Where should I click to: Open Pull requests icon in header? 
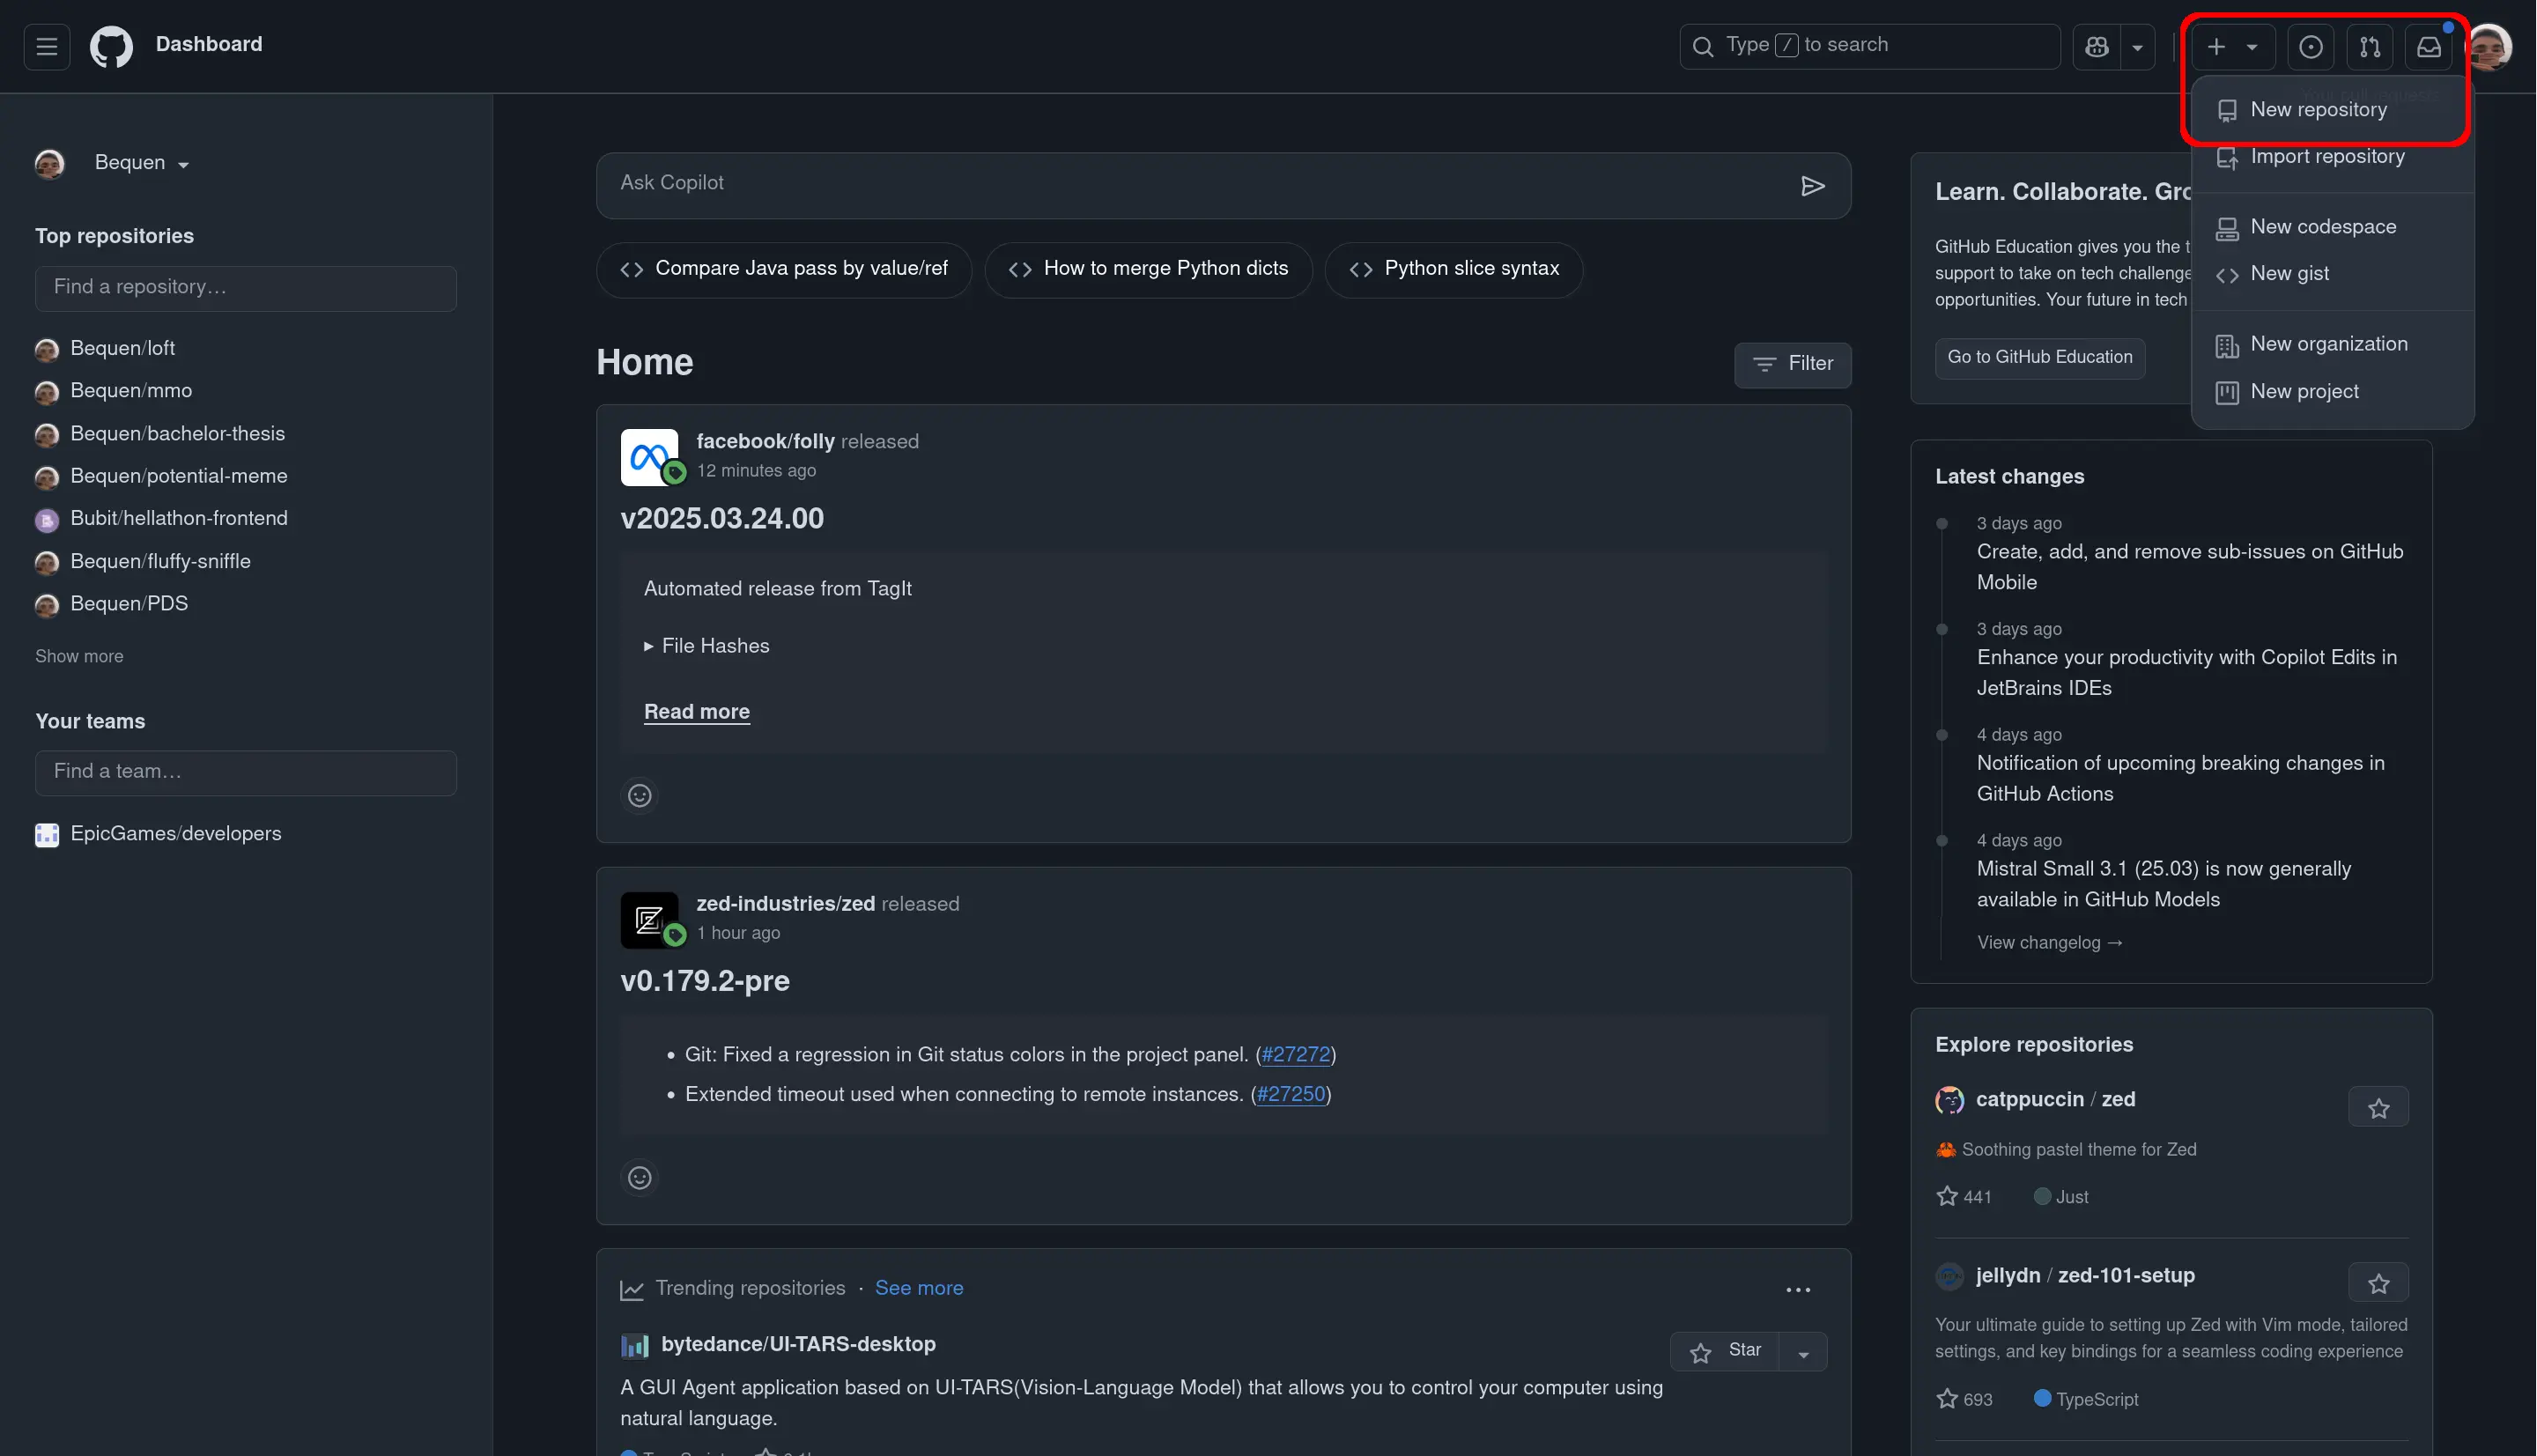click(2369, 47)
